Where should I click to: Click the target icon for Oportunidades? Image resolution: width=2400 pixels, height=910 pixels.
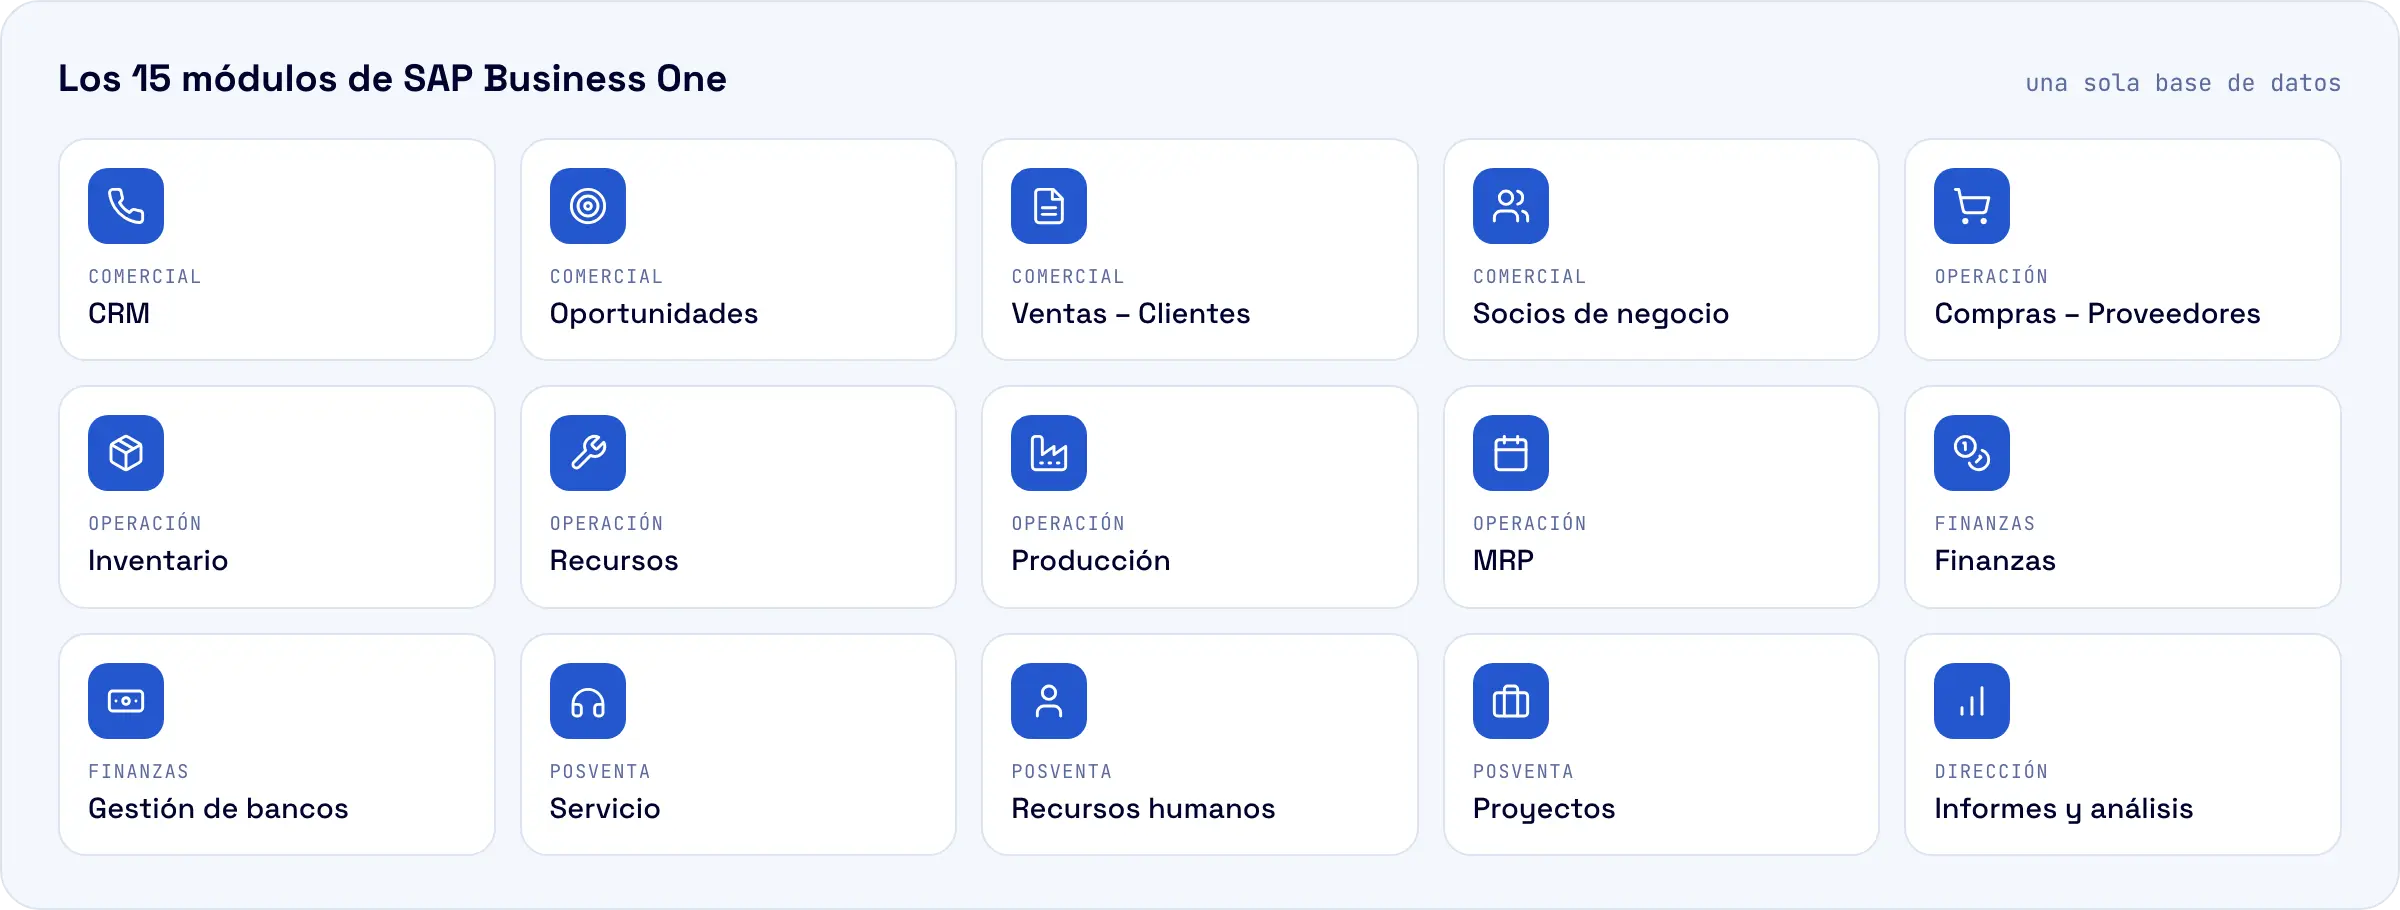pyautogui.click(x=588, y=206)
